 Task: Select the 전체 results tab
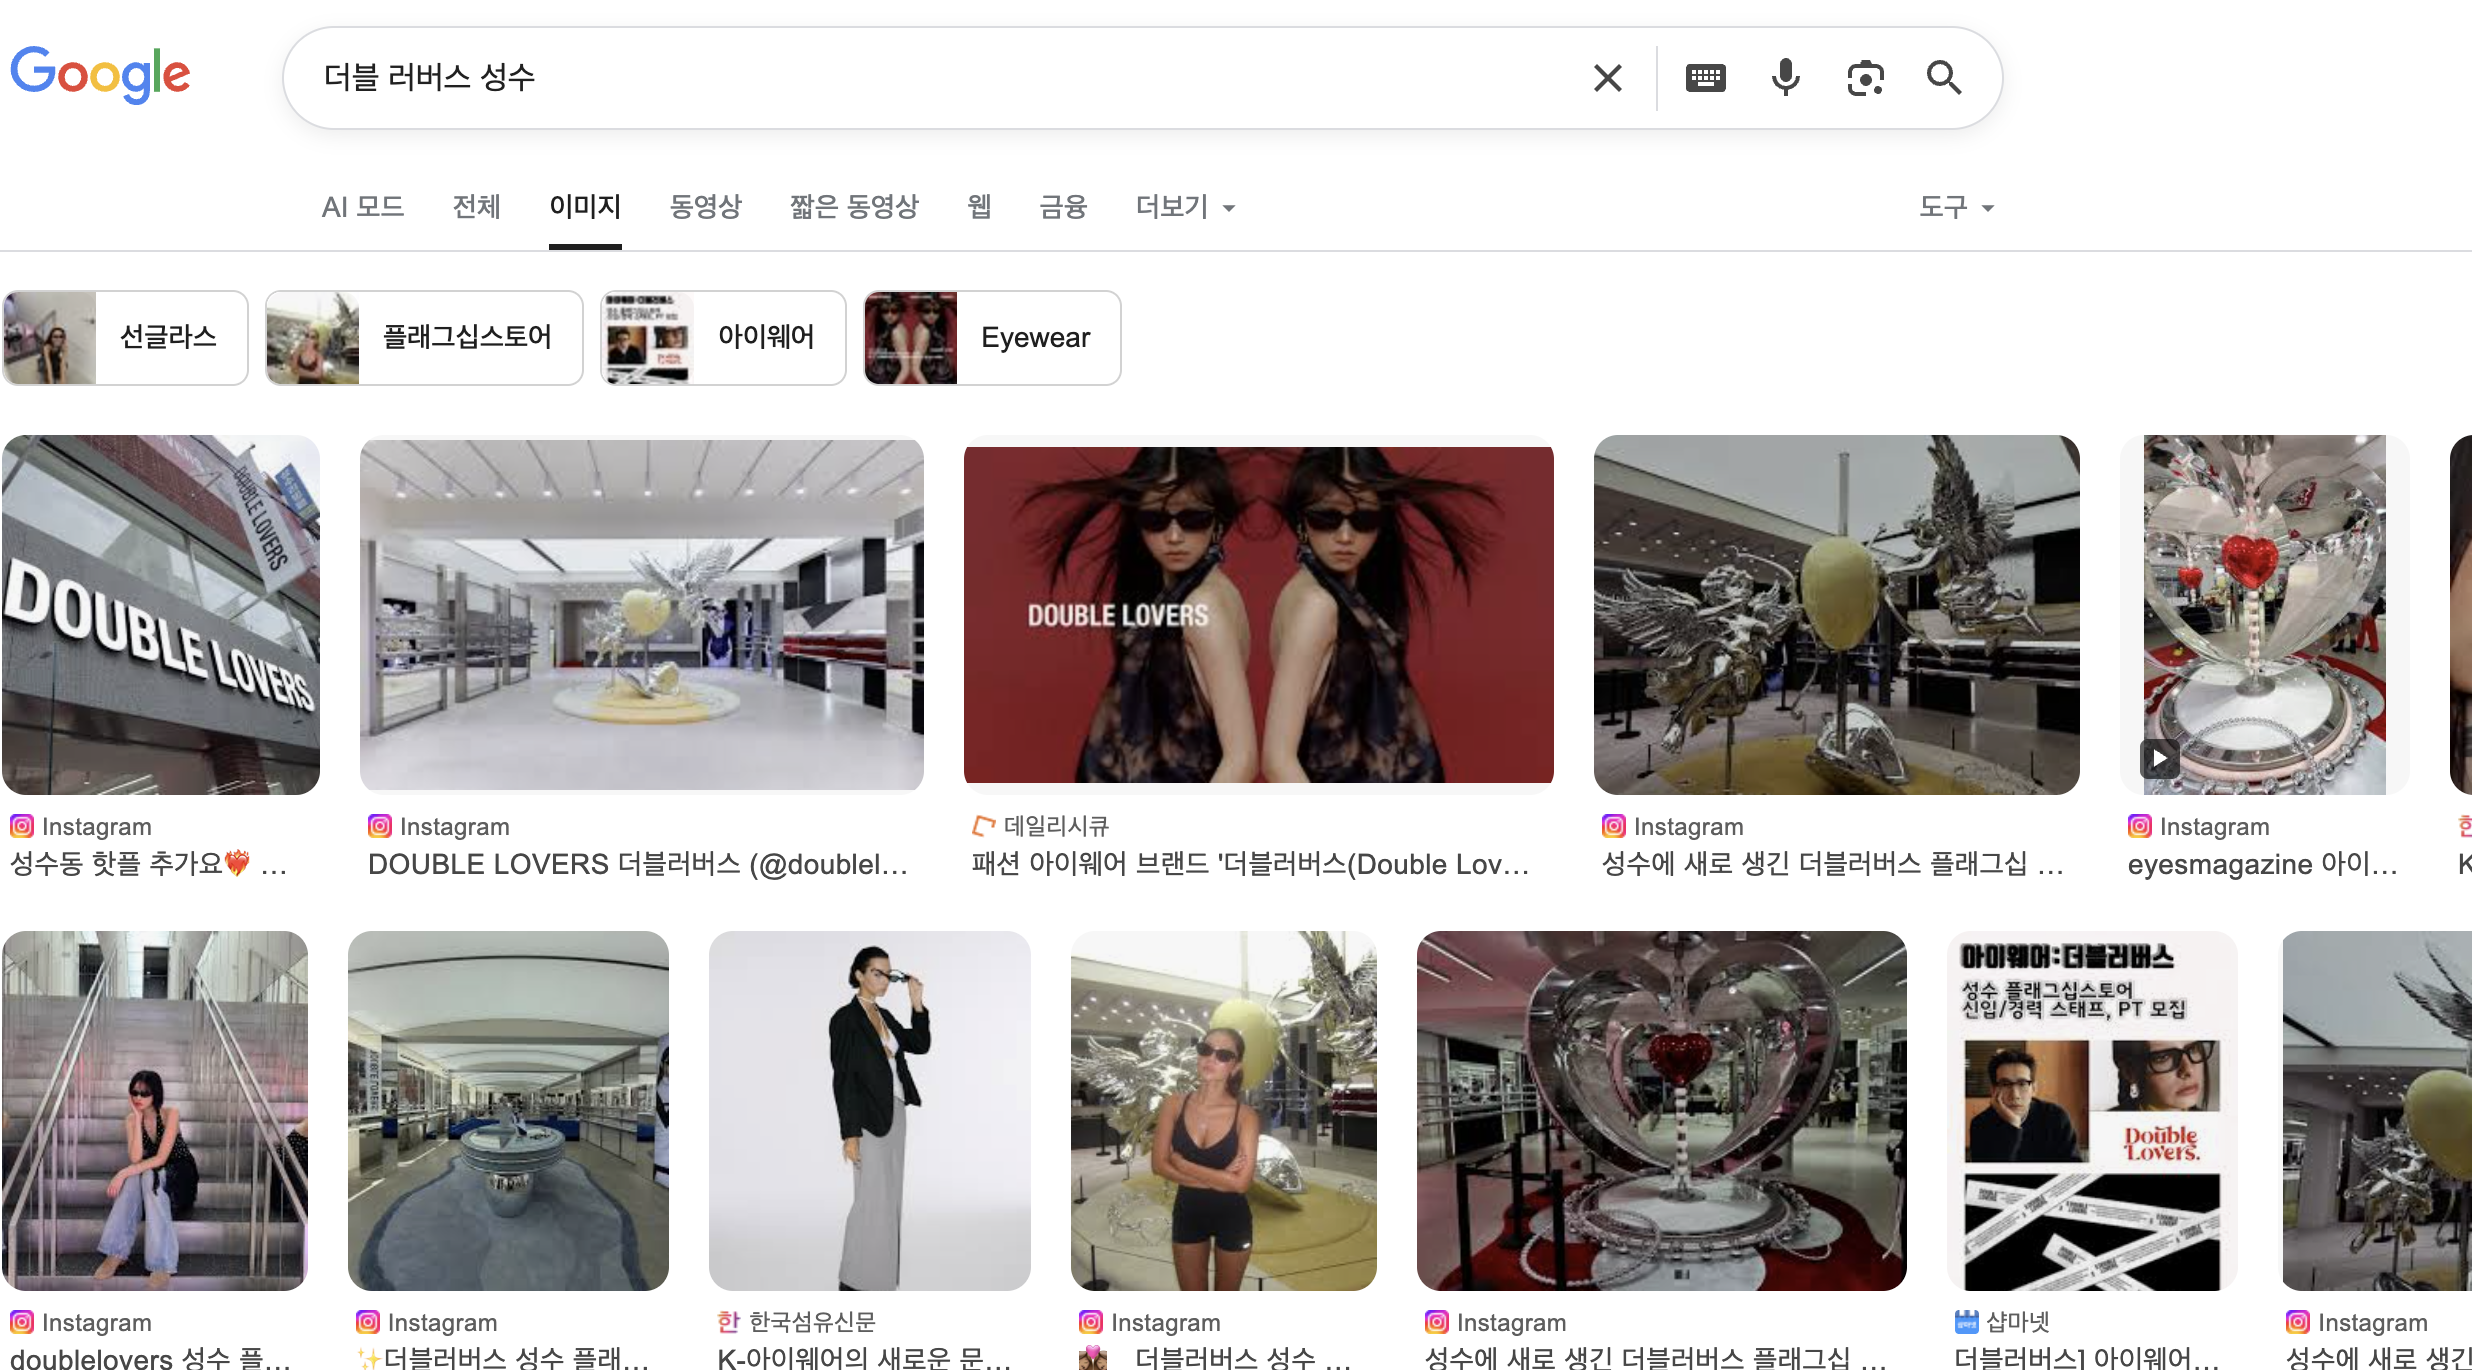coord(476,207)
